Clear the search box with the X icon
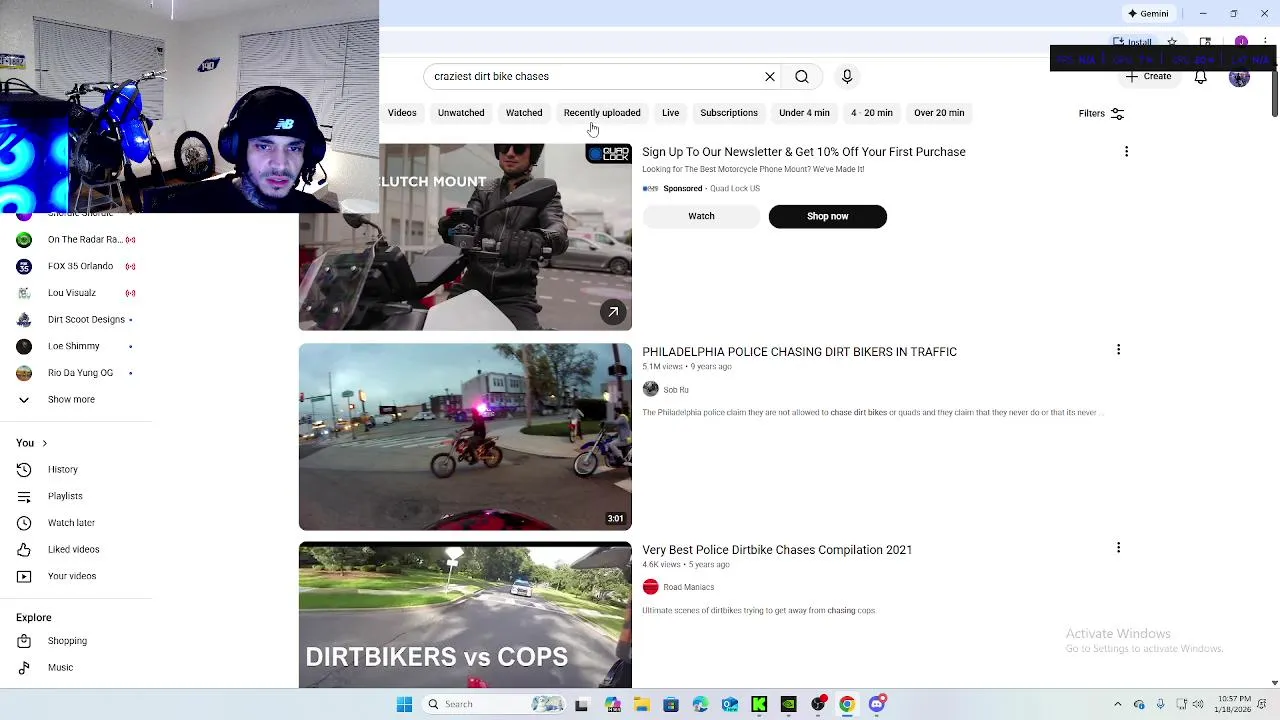1280x720 pixels. tap(770, 77)
